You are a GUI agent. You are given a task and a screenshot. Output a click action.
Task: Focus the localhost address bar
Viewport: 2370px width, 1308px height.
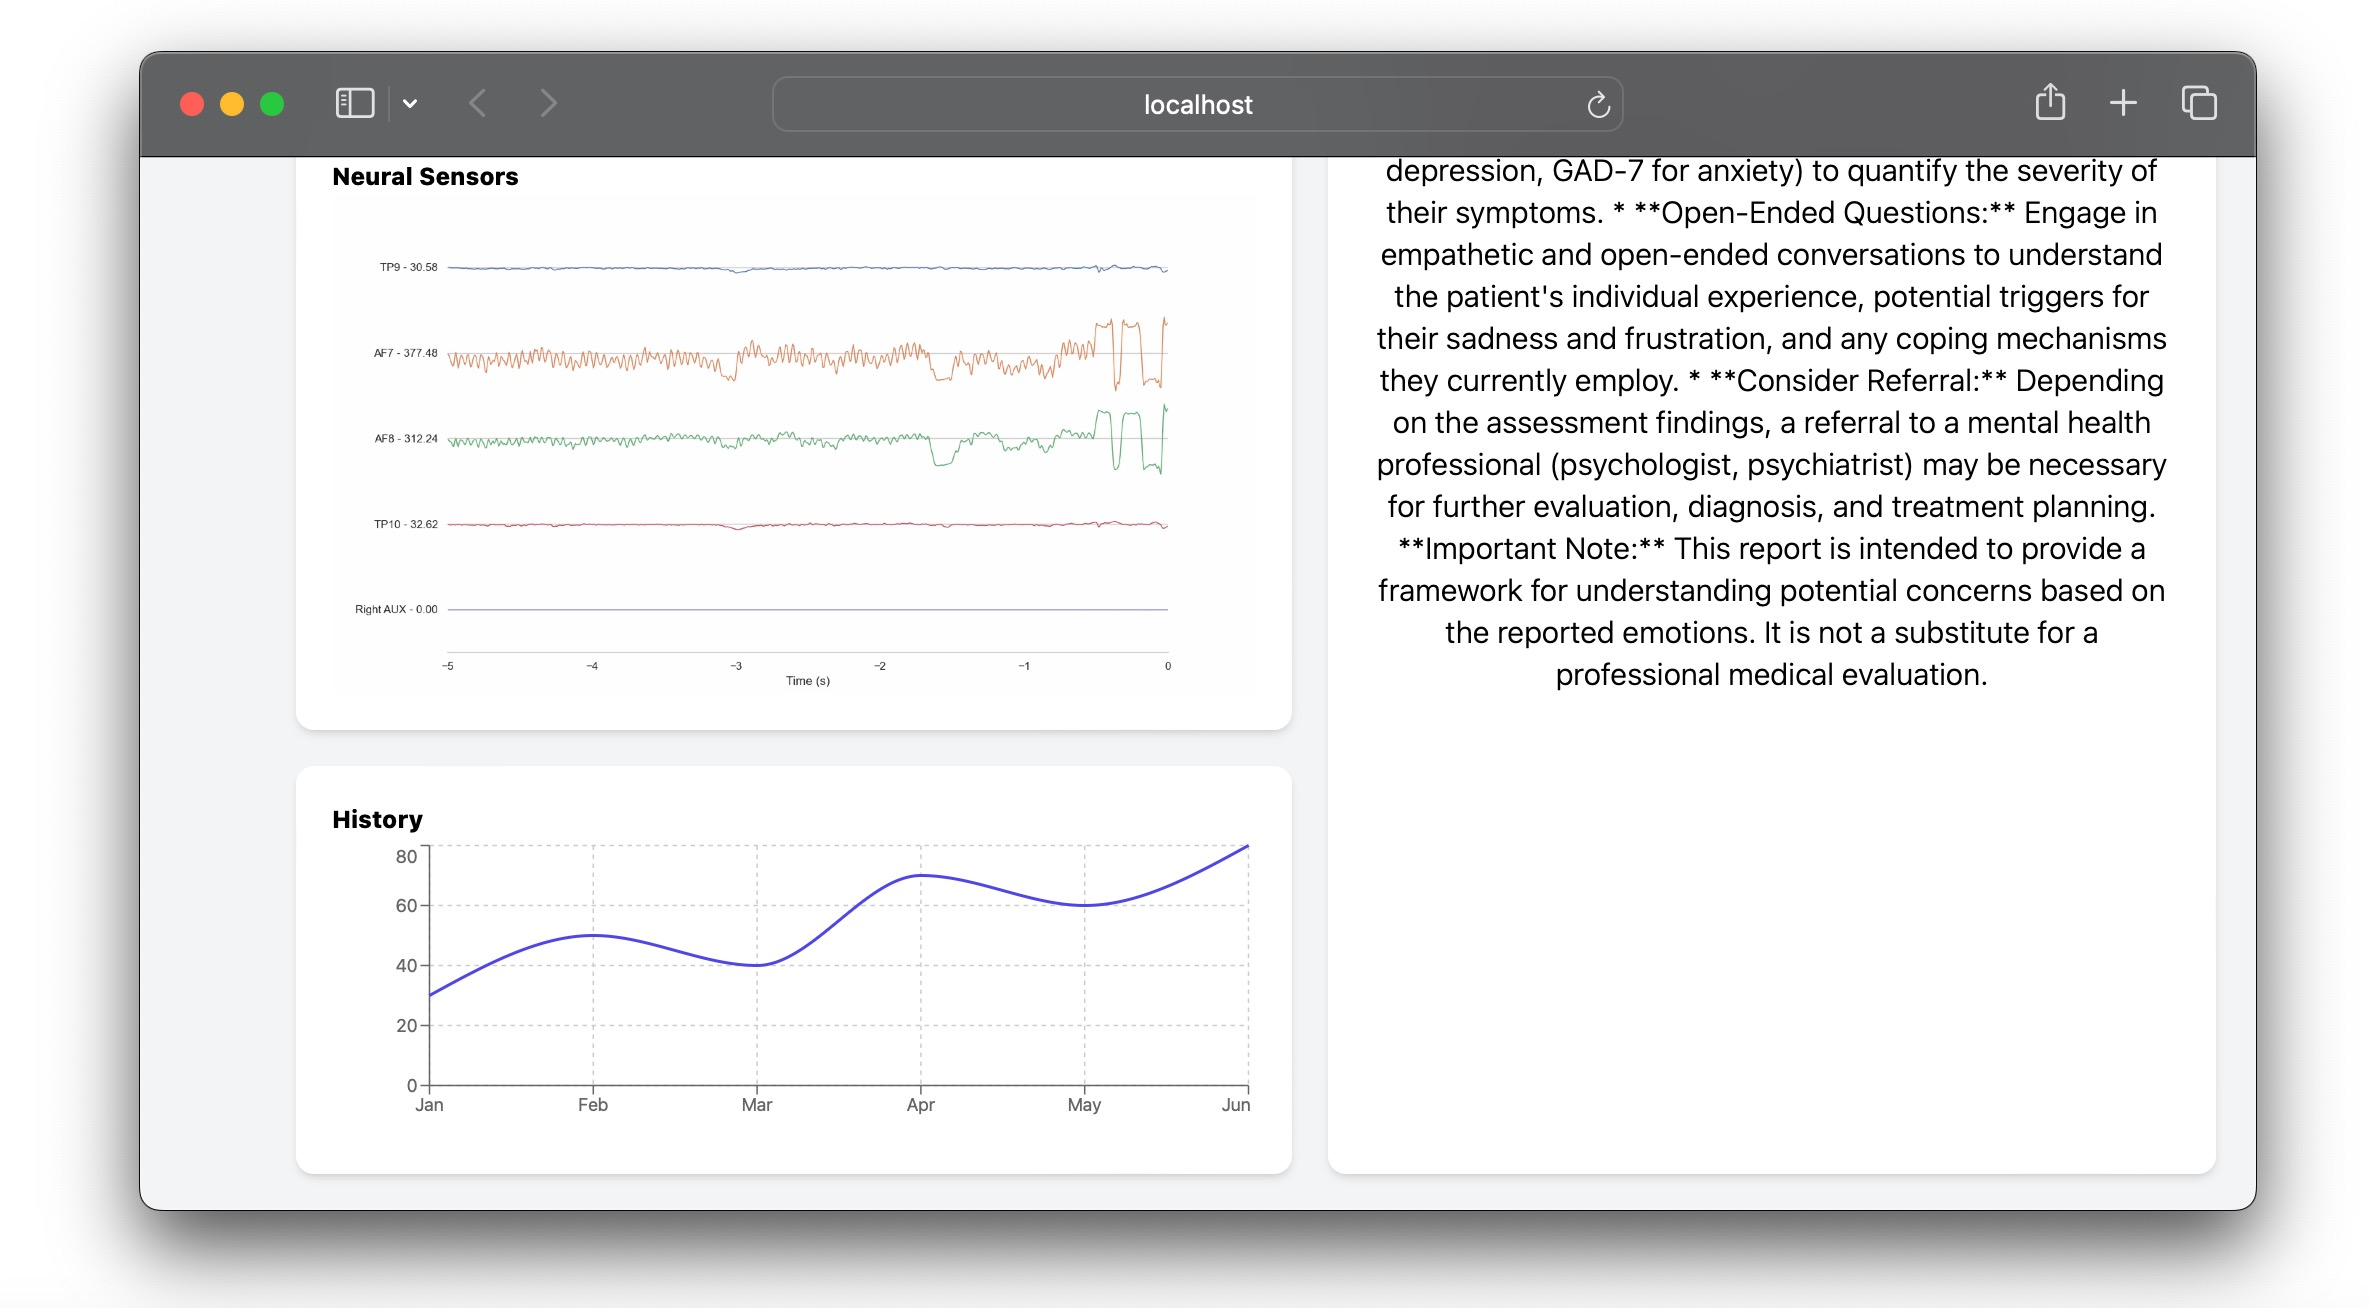point(1196,104)
